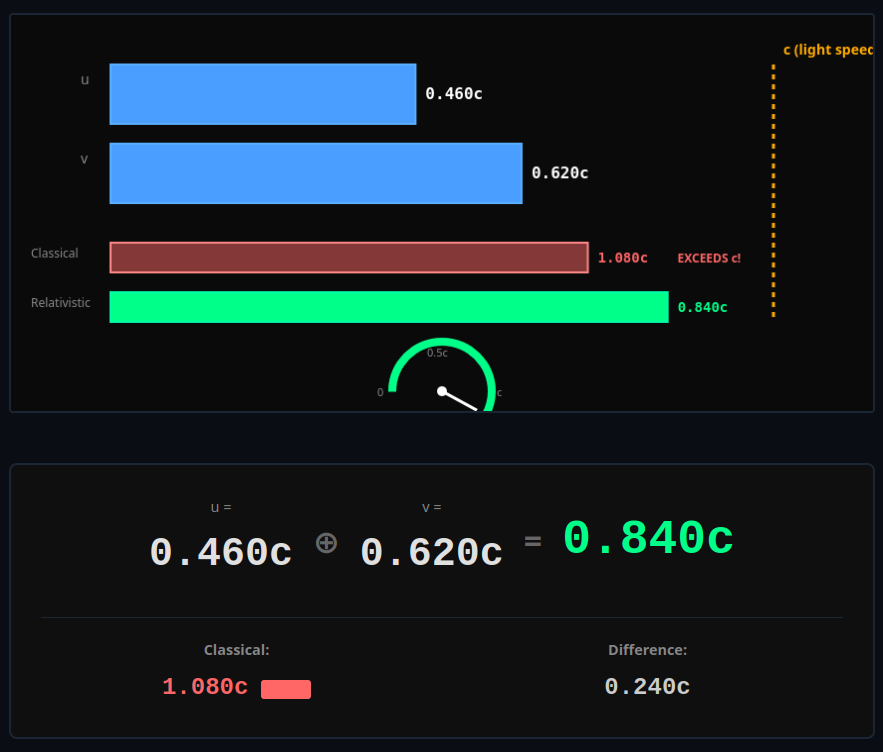883x752 pixels.
Task: Click the red EXCEEDS c! warning
Action: [709, 258]
